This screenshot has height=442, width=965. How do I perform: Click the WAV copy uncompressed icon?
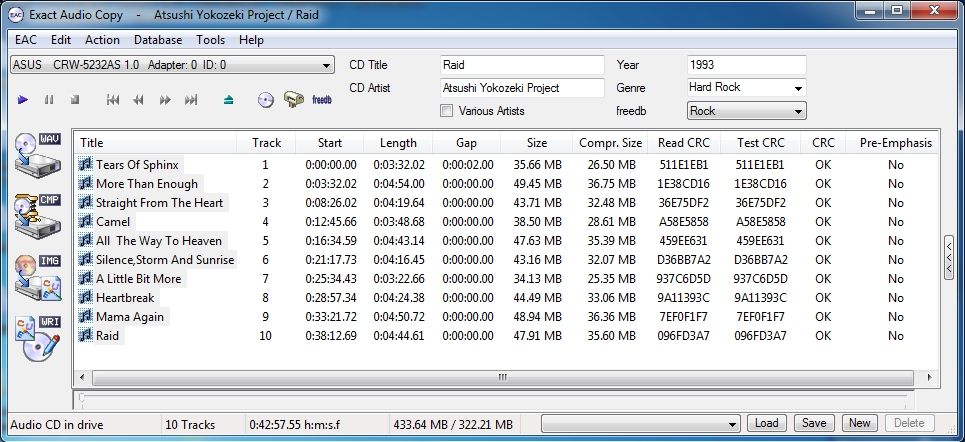(x=38, y=152)
